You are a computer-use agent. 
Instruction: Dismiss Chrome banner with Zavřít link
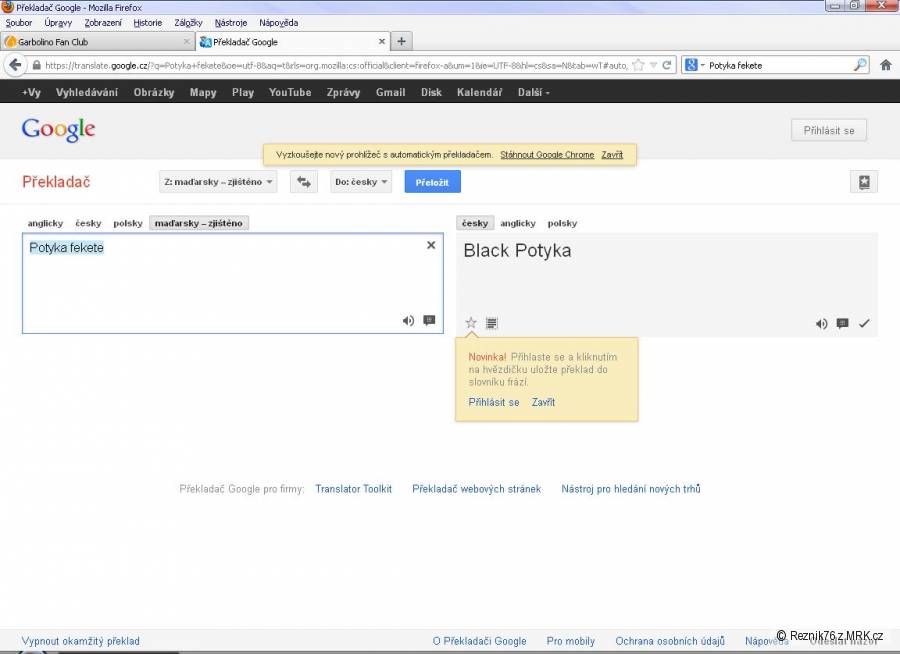click(612, 154)
